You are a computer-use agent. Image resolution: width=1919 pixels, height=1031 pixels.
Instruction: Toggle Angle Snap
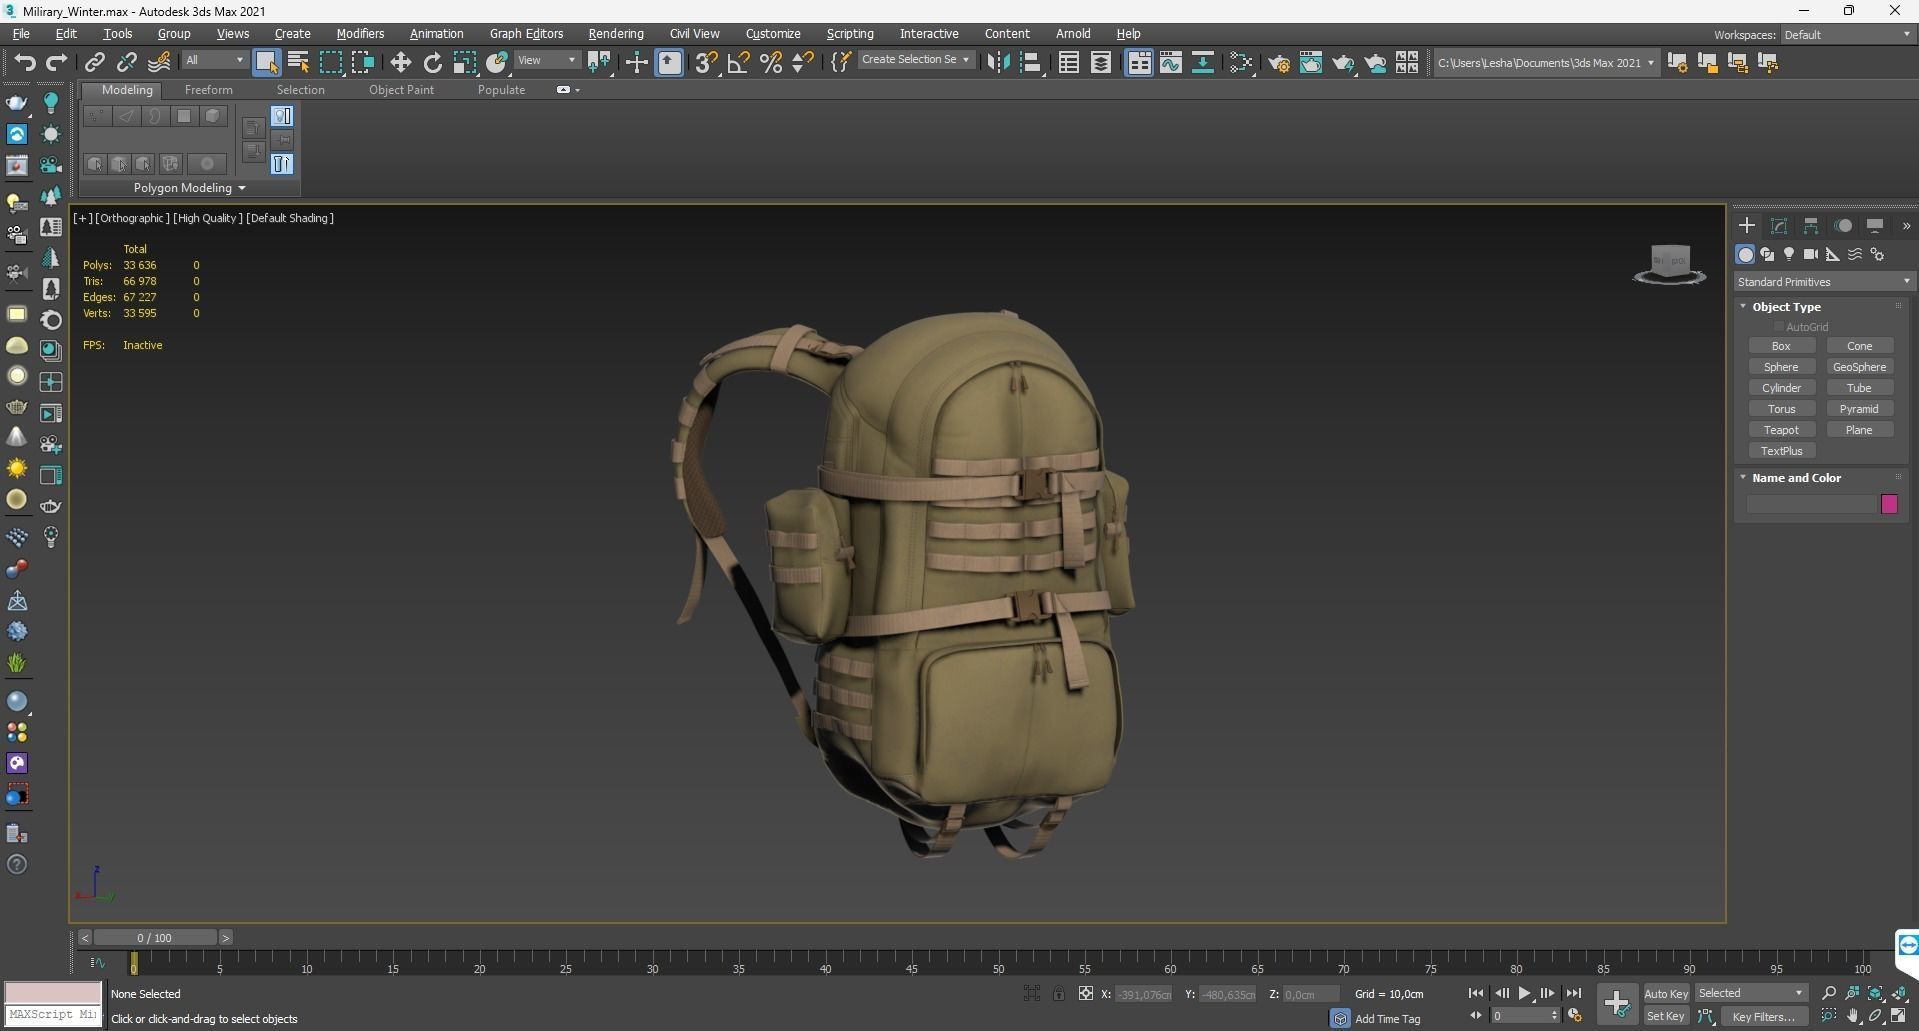click(x=739, y=63)
